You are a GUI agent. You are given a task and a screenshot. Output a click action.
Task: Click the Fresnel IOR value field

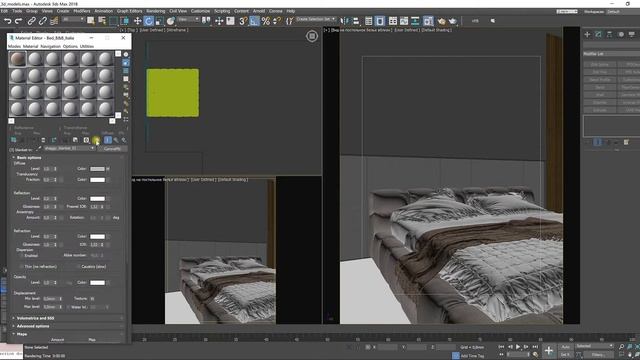[95, 207]
